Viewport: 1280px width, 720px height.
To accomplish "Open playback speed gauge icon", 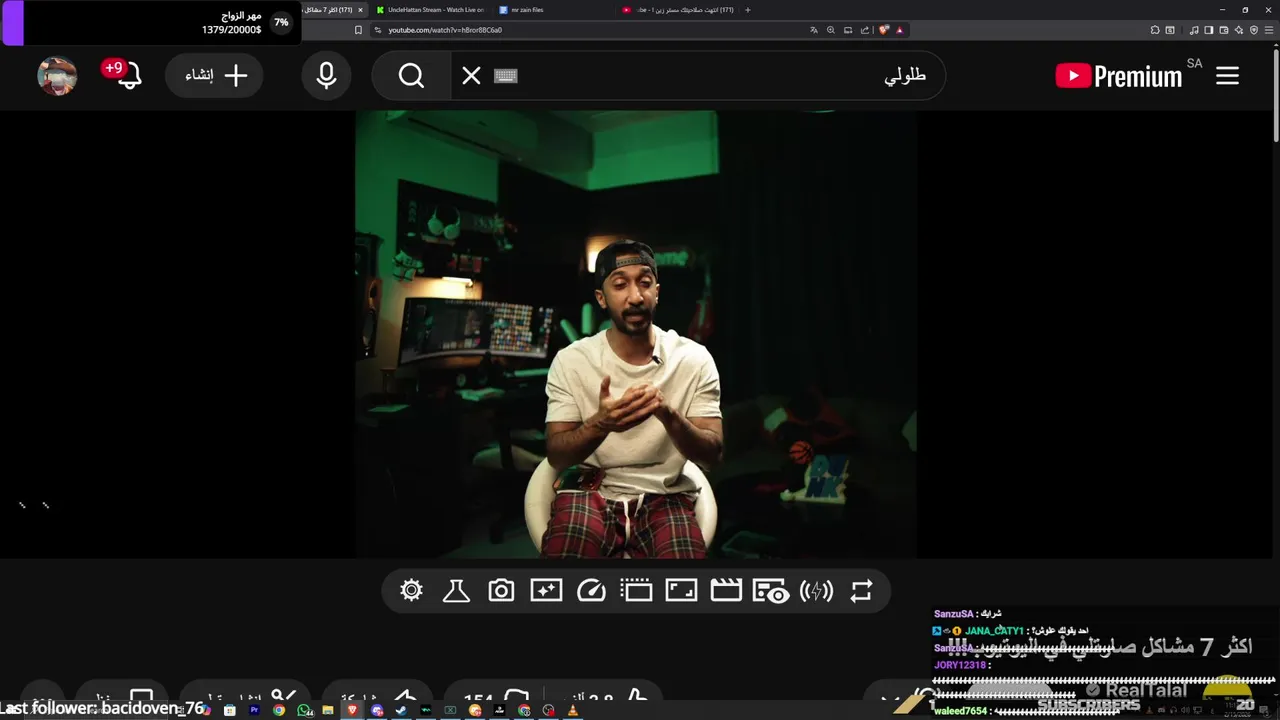I will [591, 591].
